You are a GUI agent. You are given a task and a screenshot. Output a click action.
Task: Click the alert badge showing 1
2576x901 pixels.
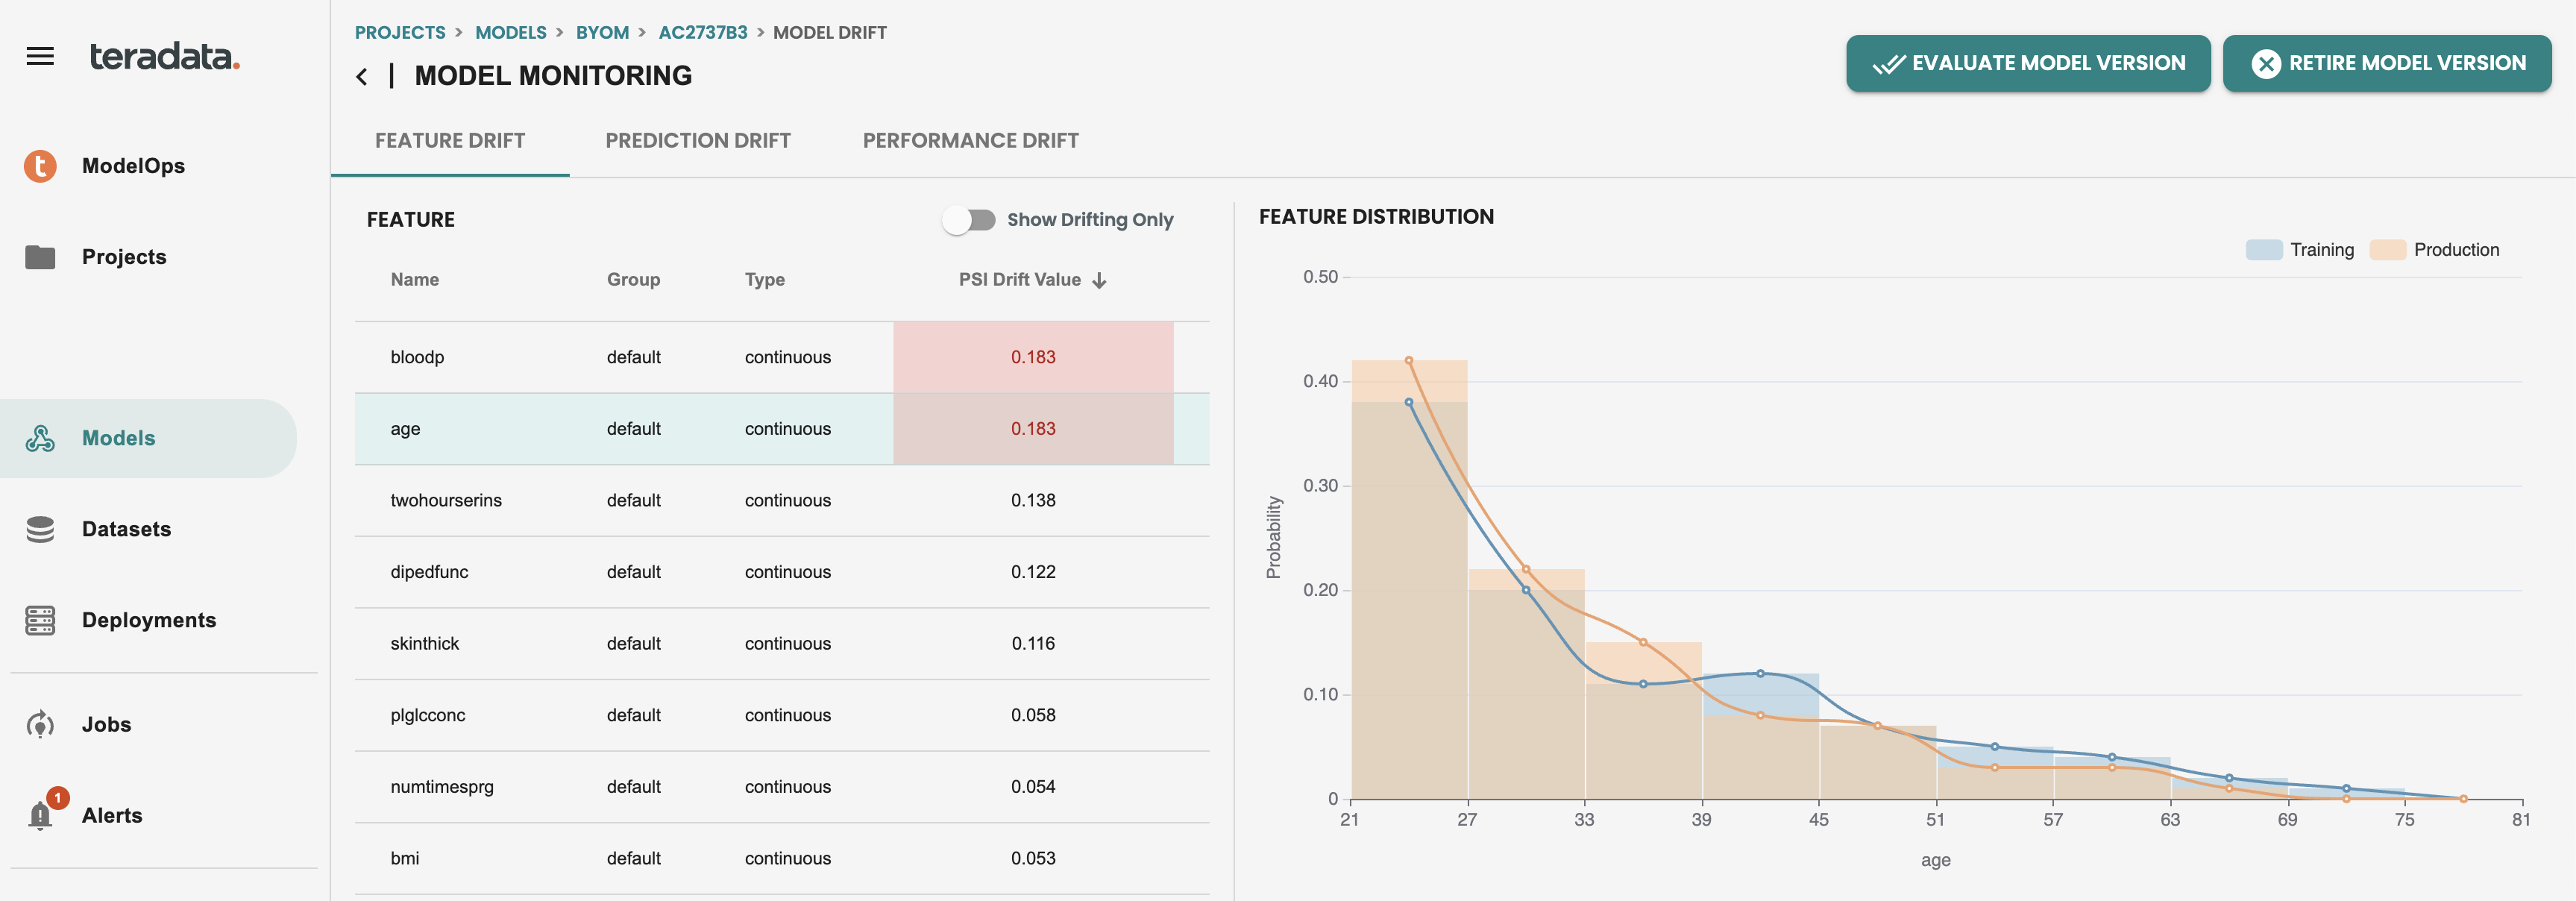58,797
